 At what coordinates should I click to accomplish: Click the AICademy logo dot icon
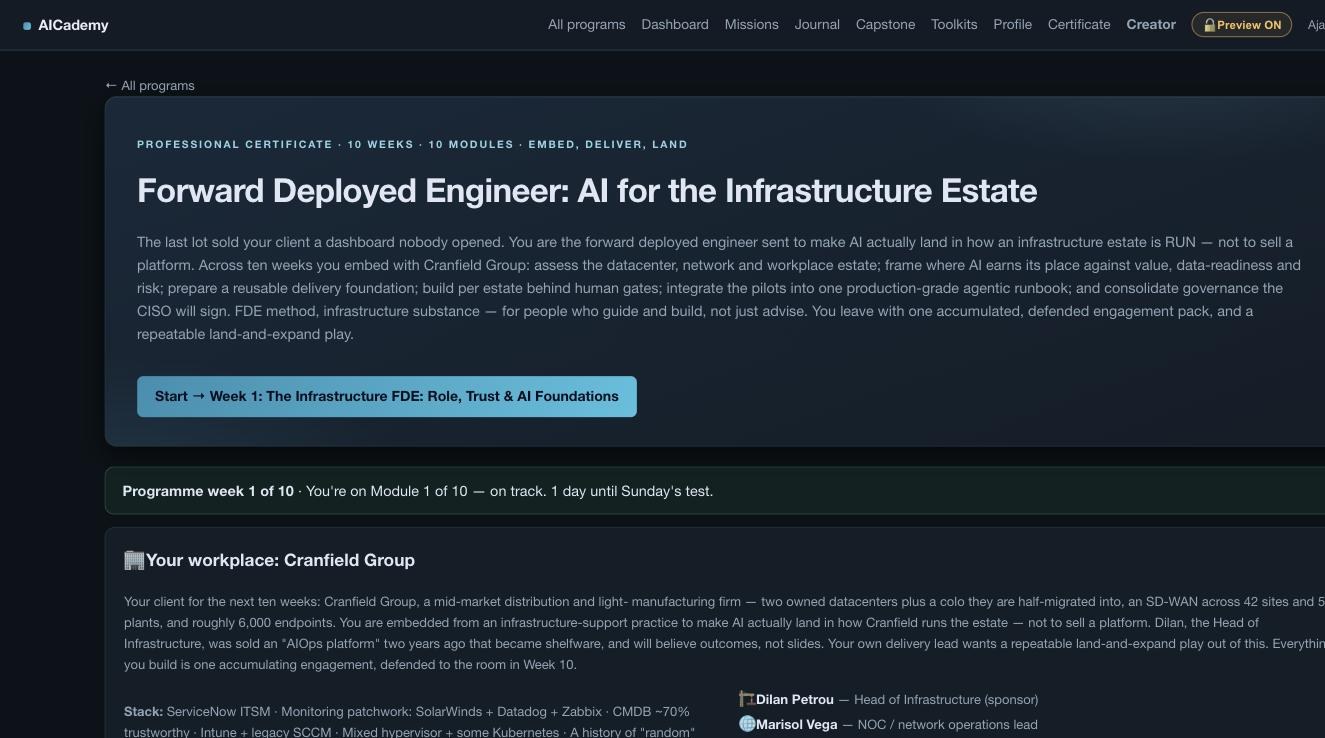click(27, 26)
